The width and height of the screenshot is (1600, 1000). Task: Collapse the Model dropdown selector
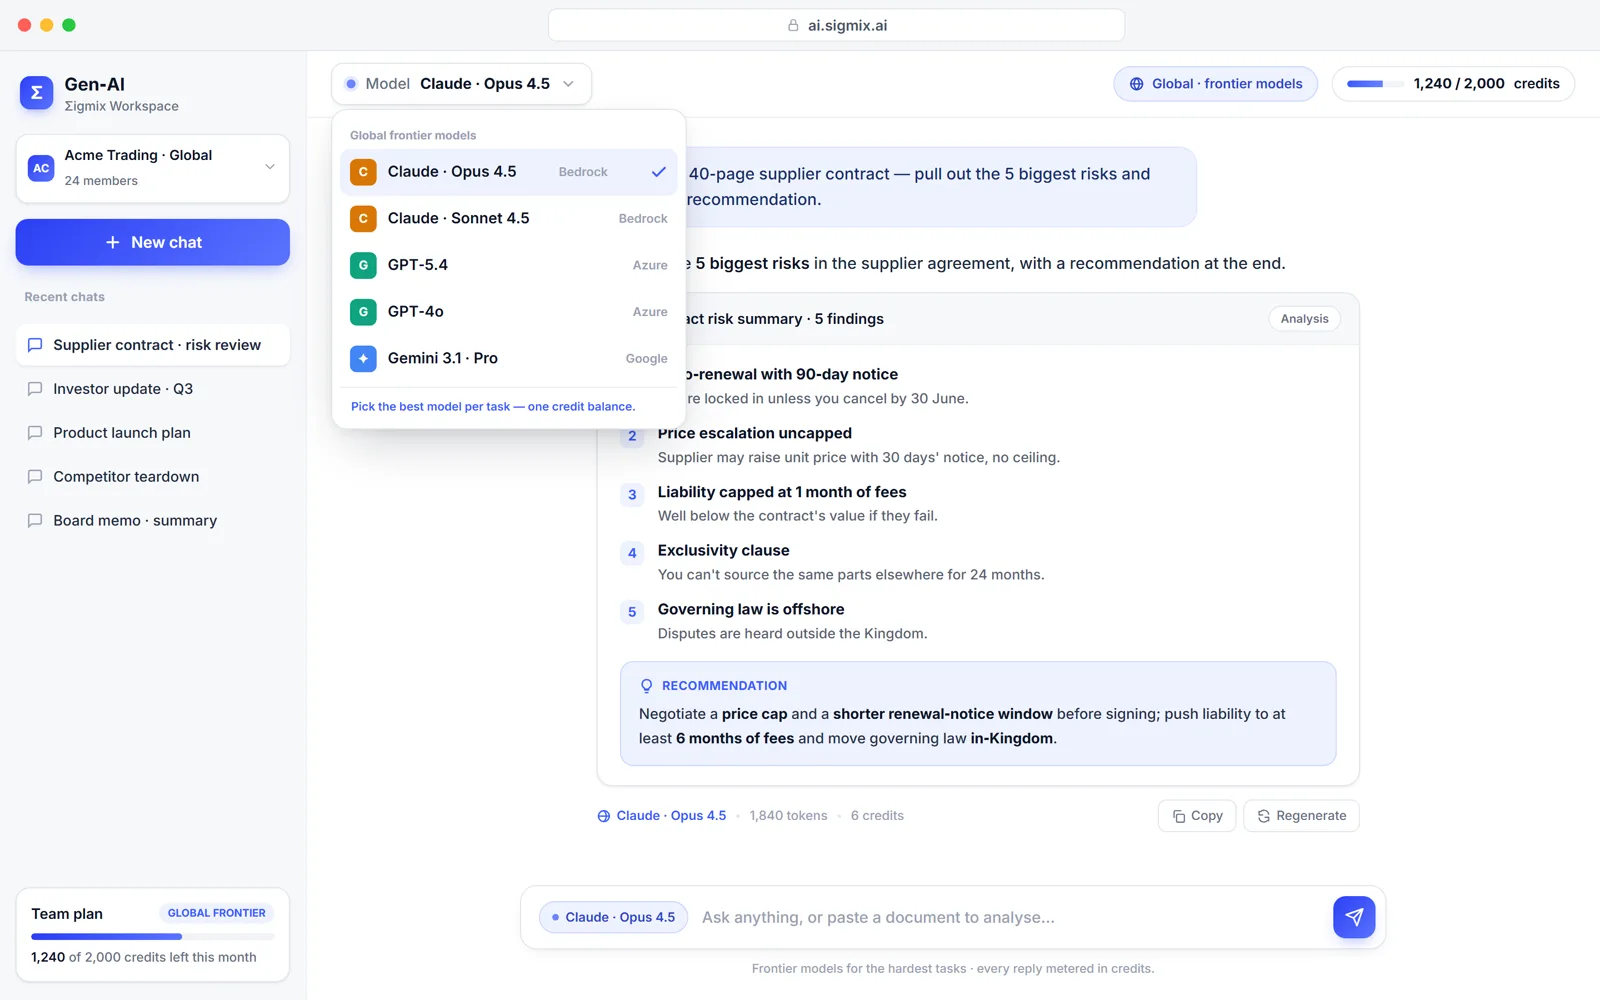(461, 84)
